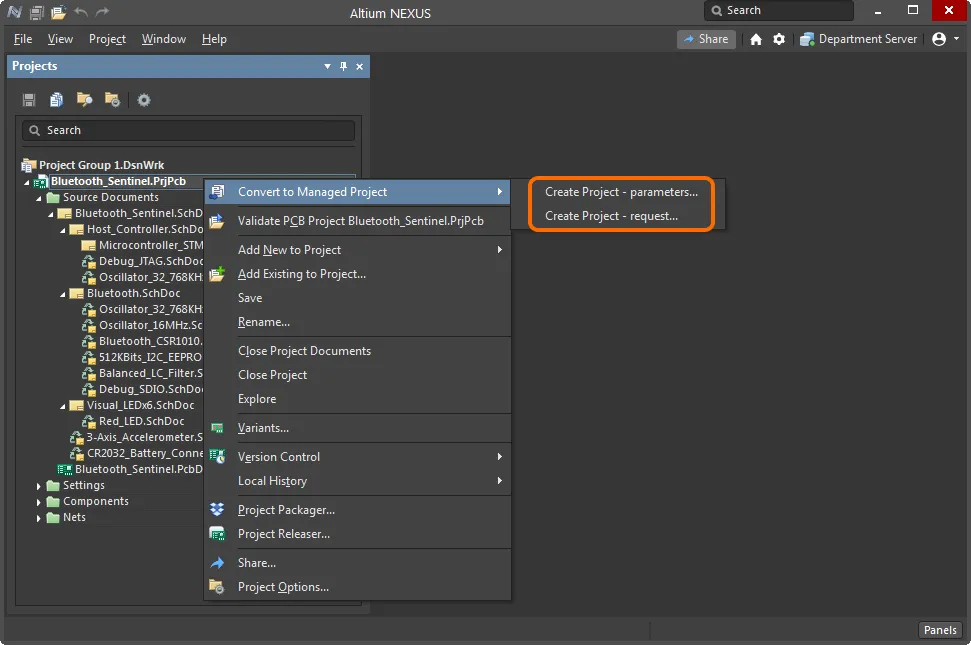The width and height of the screenshot is (971, 645).
Task: Collapse the Source Documents folder
Action: point(38,198)
